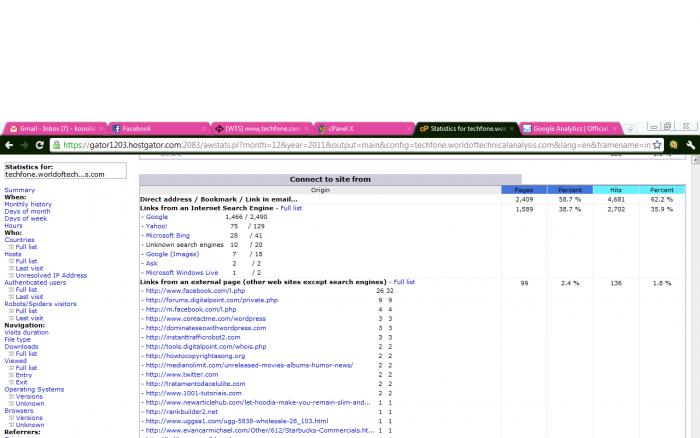This screenshot has width=700, height=438.
Task: Open the Downloads report
Action: pyautogui.click(x=21, y=346)
